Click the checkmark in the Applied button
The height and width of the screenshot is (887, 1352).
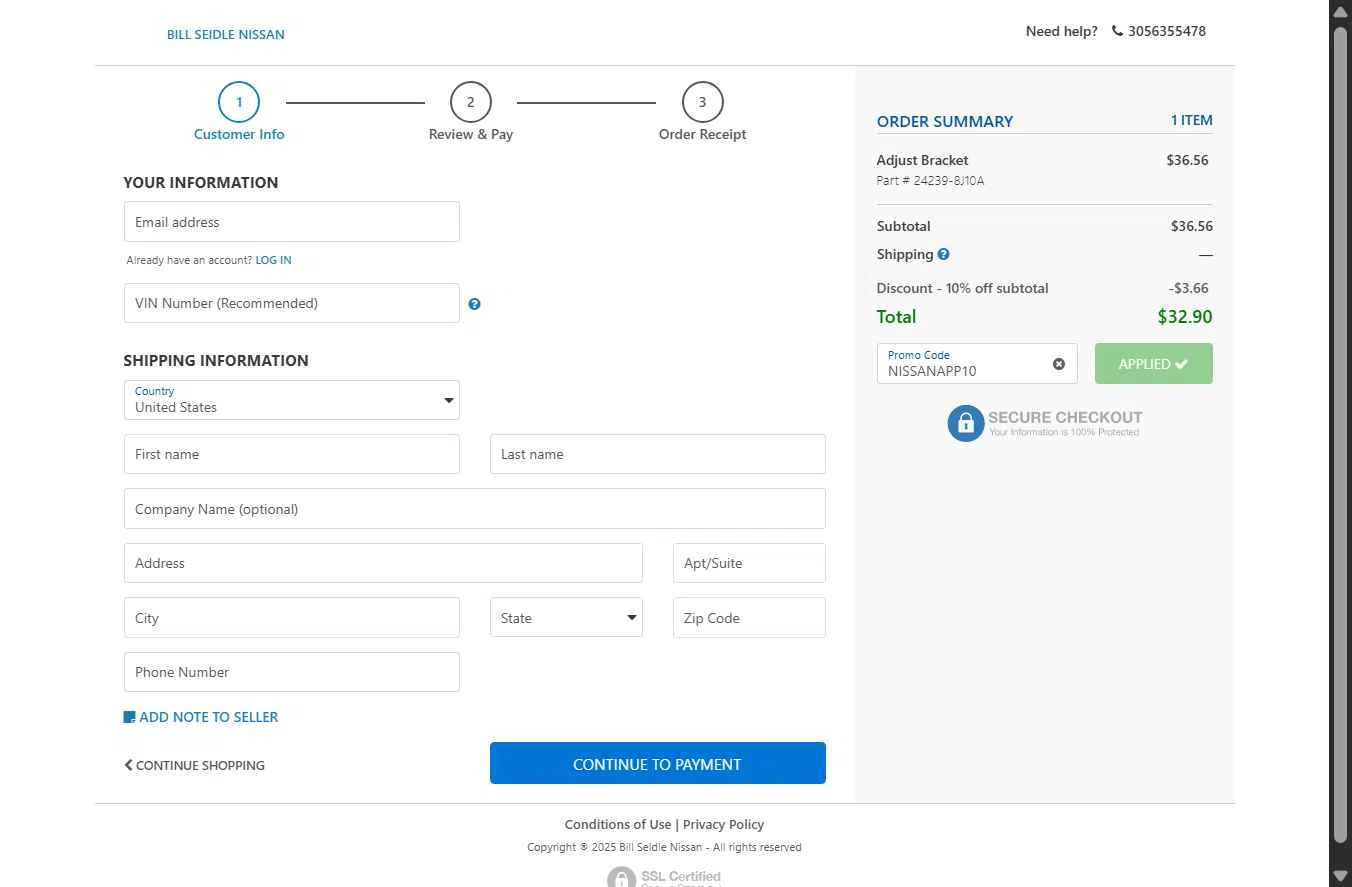point(1182,364)
